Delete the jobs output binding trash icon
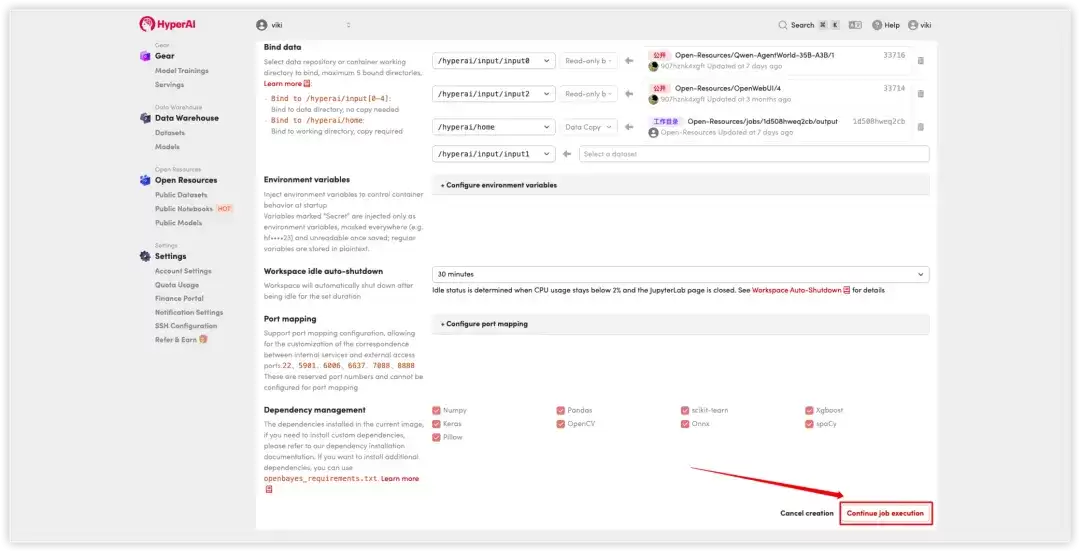Image resolution: width=1080 pixels, height=552 pixels. (920, 127)
